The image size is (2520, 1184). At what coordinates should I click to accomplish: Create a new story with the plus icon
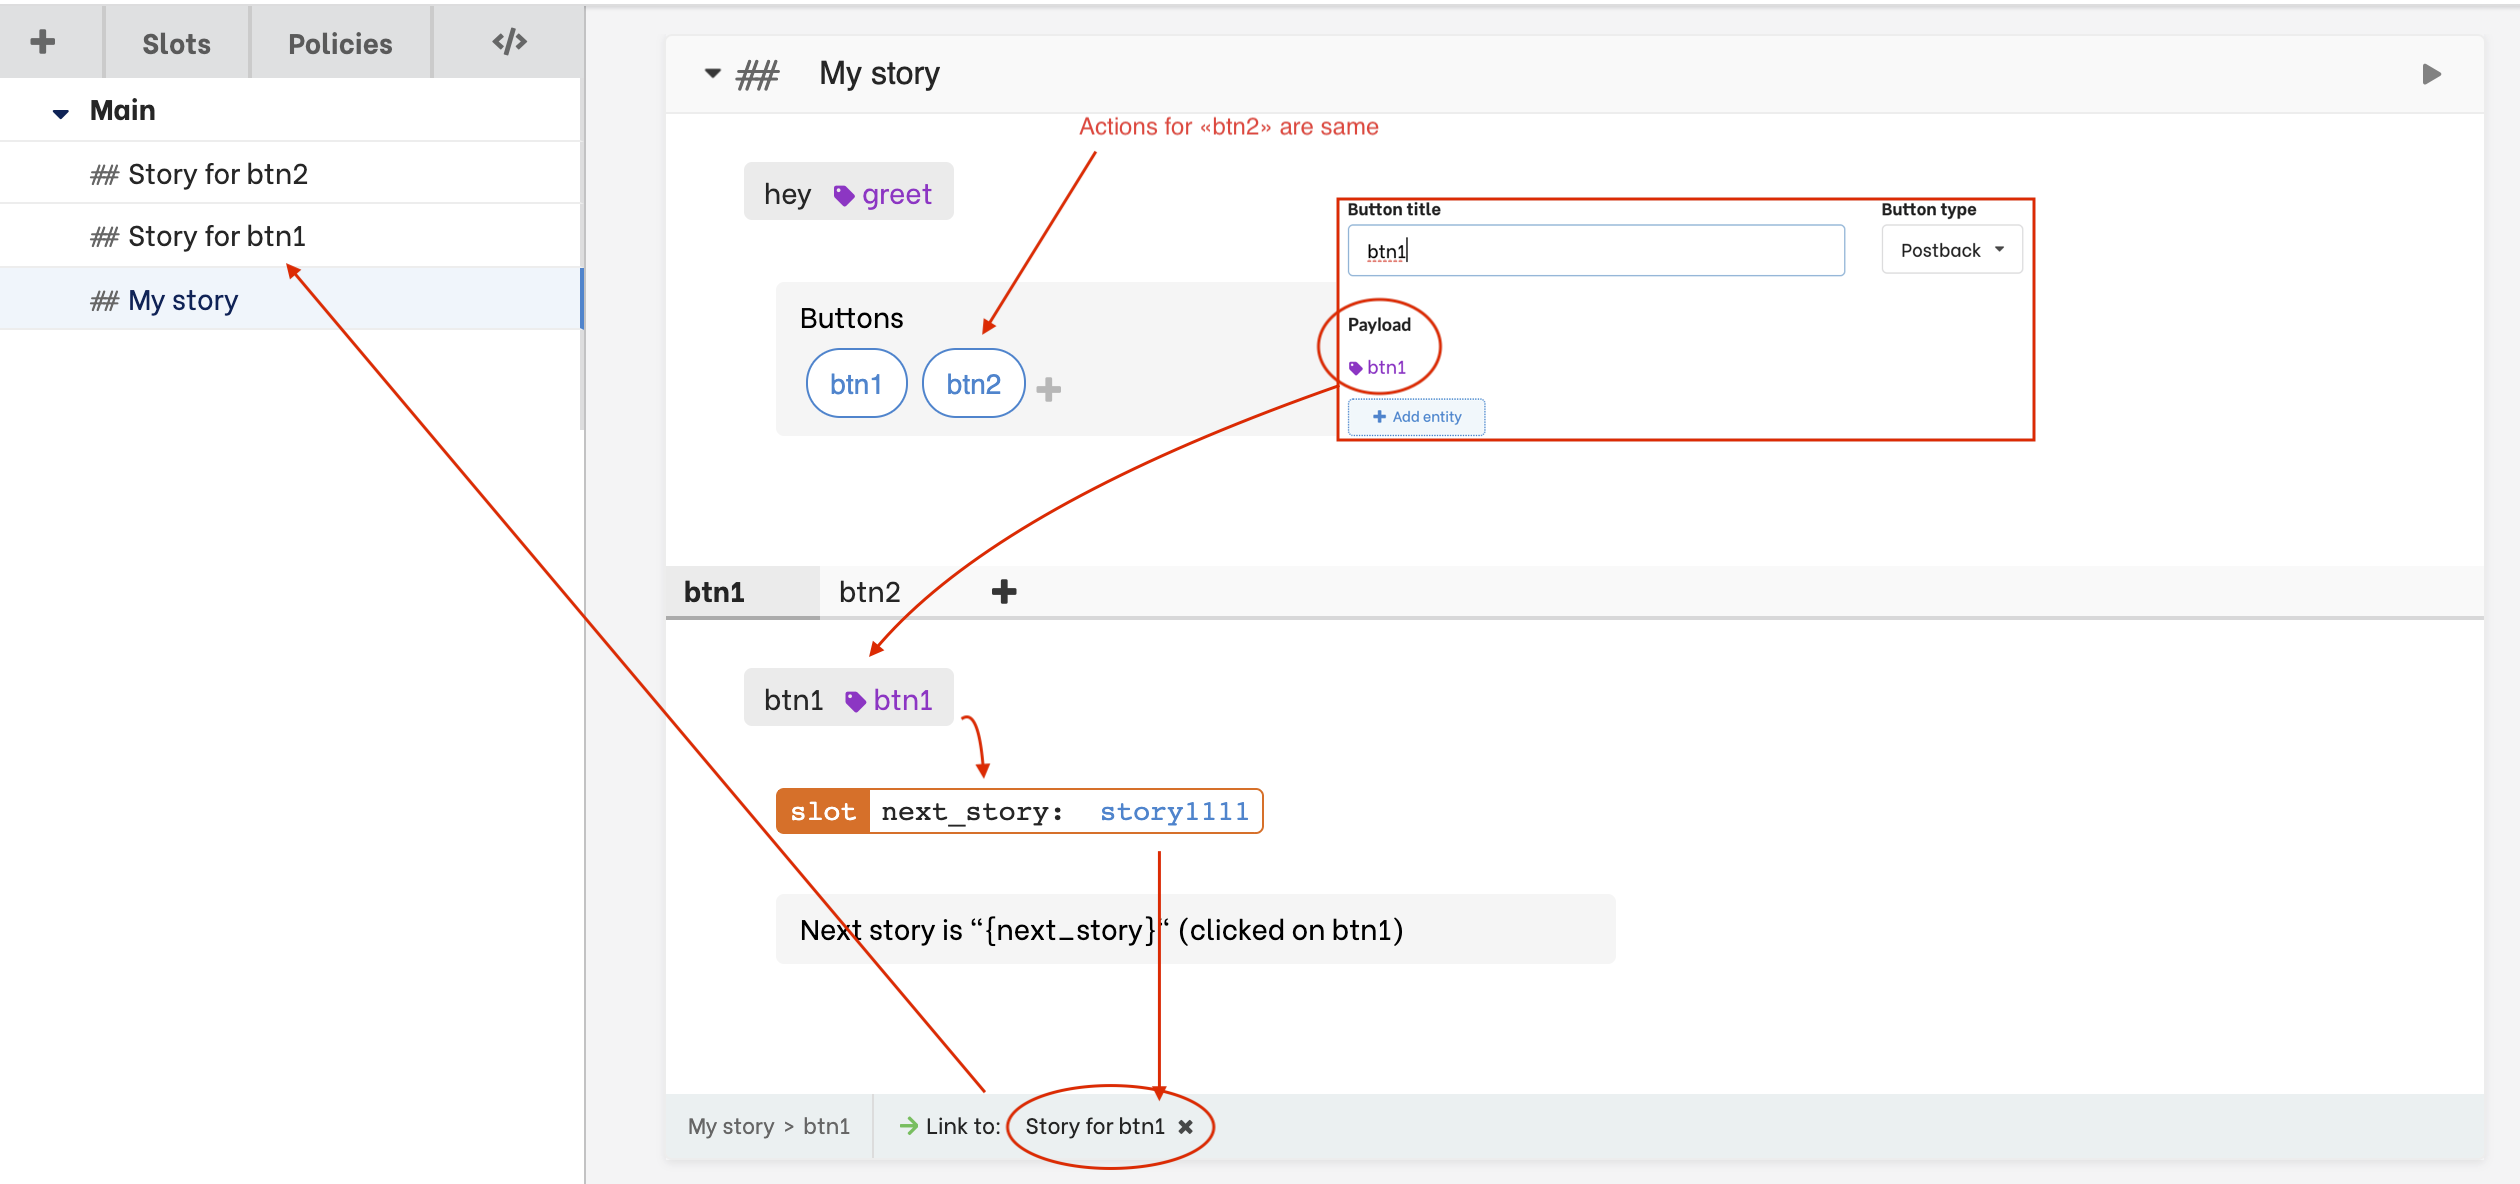[x=42, y=42]
